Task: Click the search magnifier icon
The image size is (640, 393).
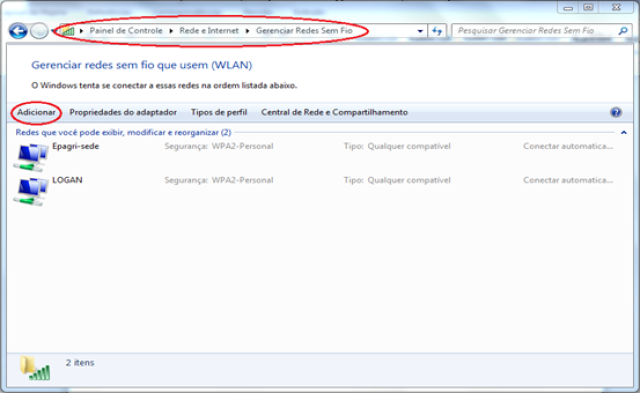Action: coord(623,31)
